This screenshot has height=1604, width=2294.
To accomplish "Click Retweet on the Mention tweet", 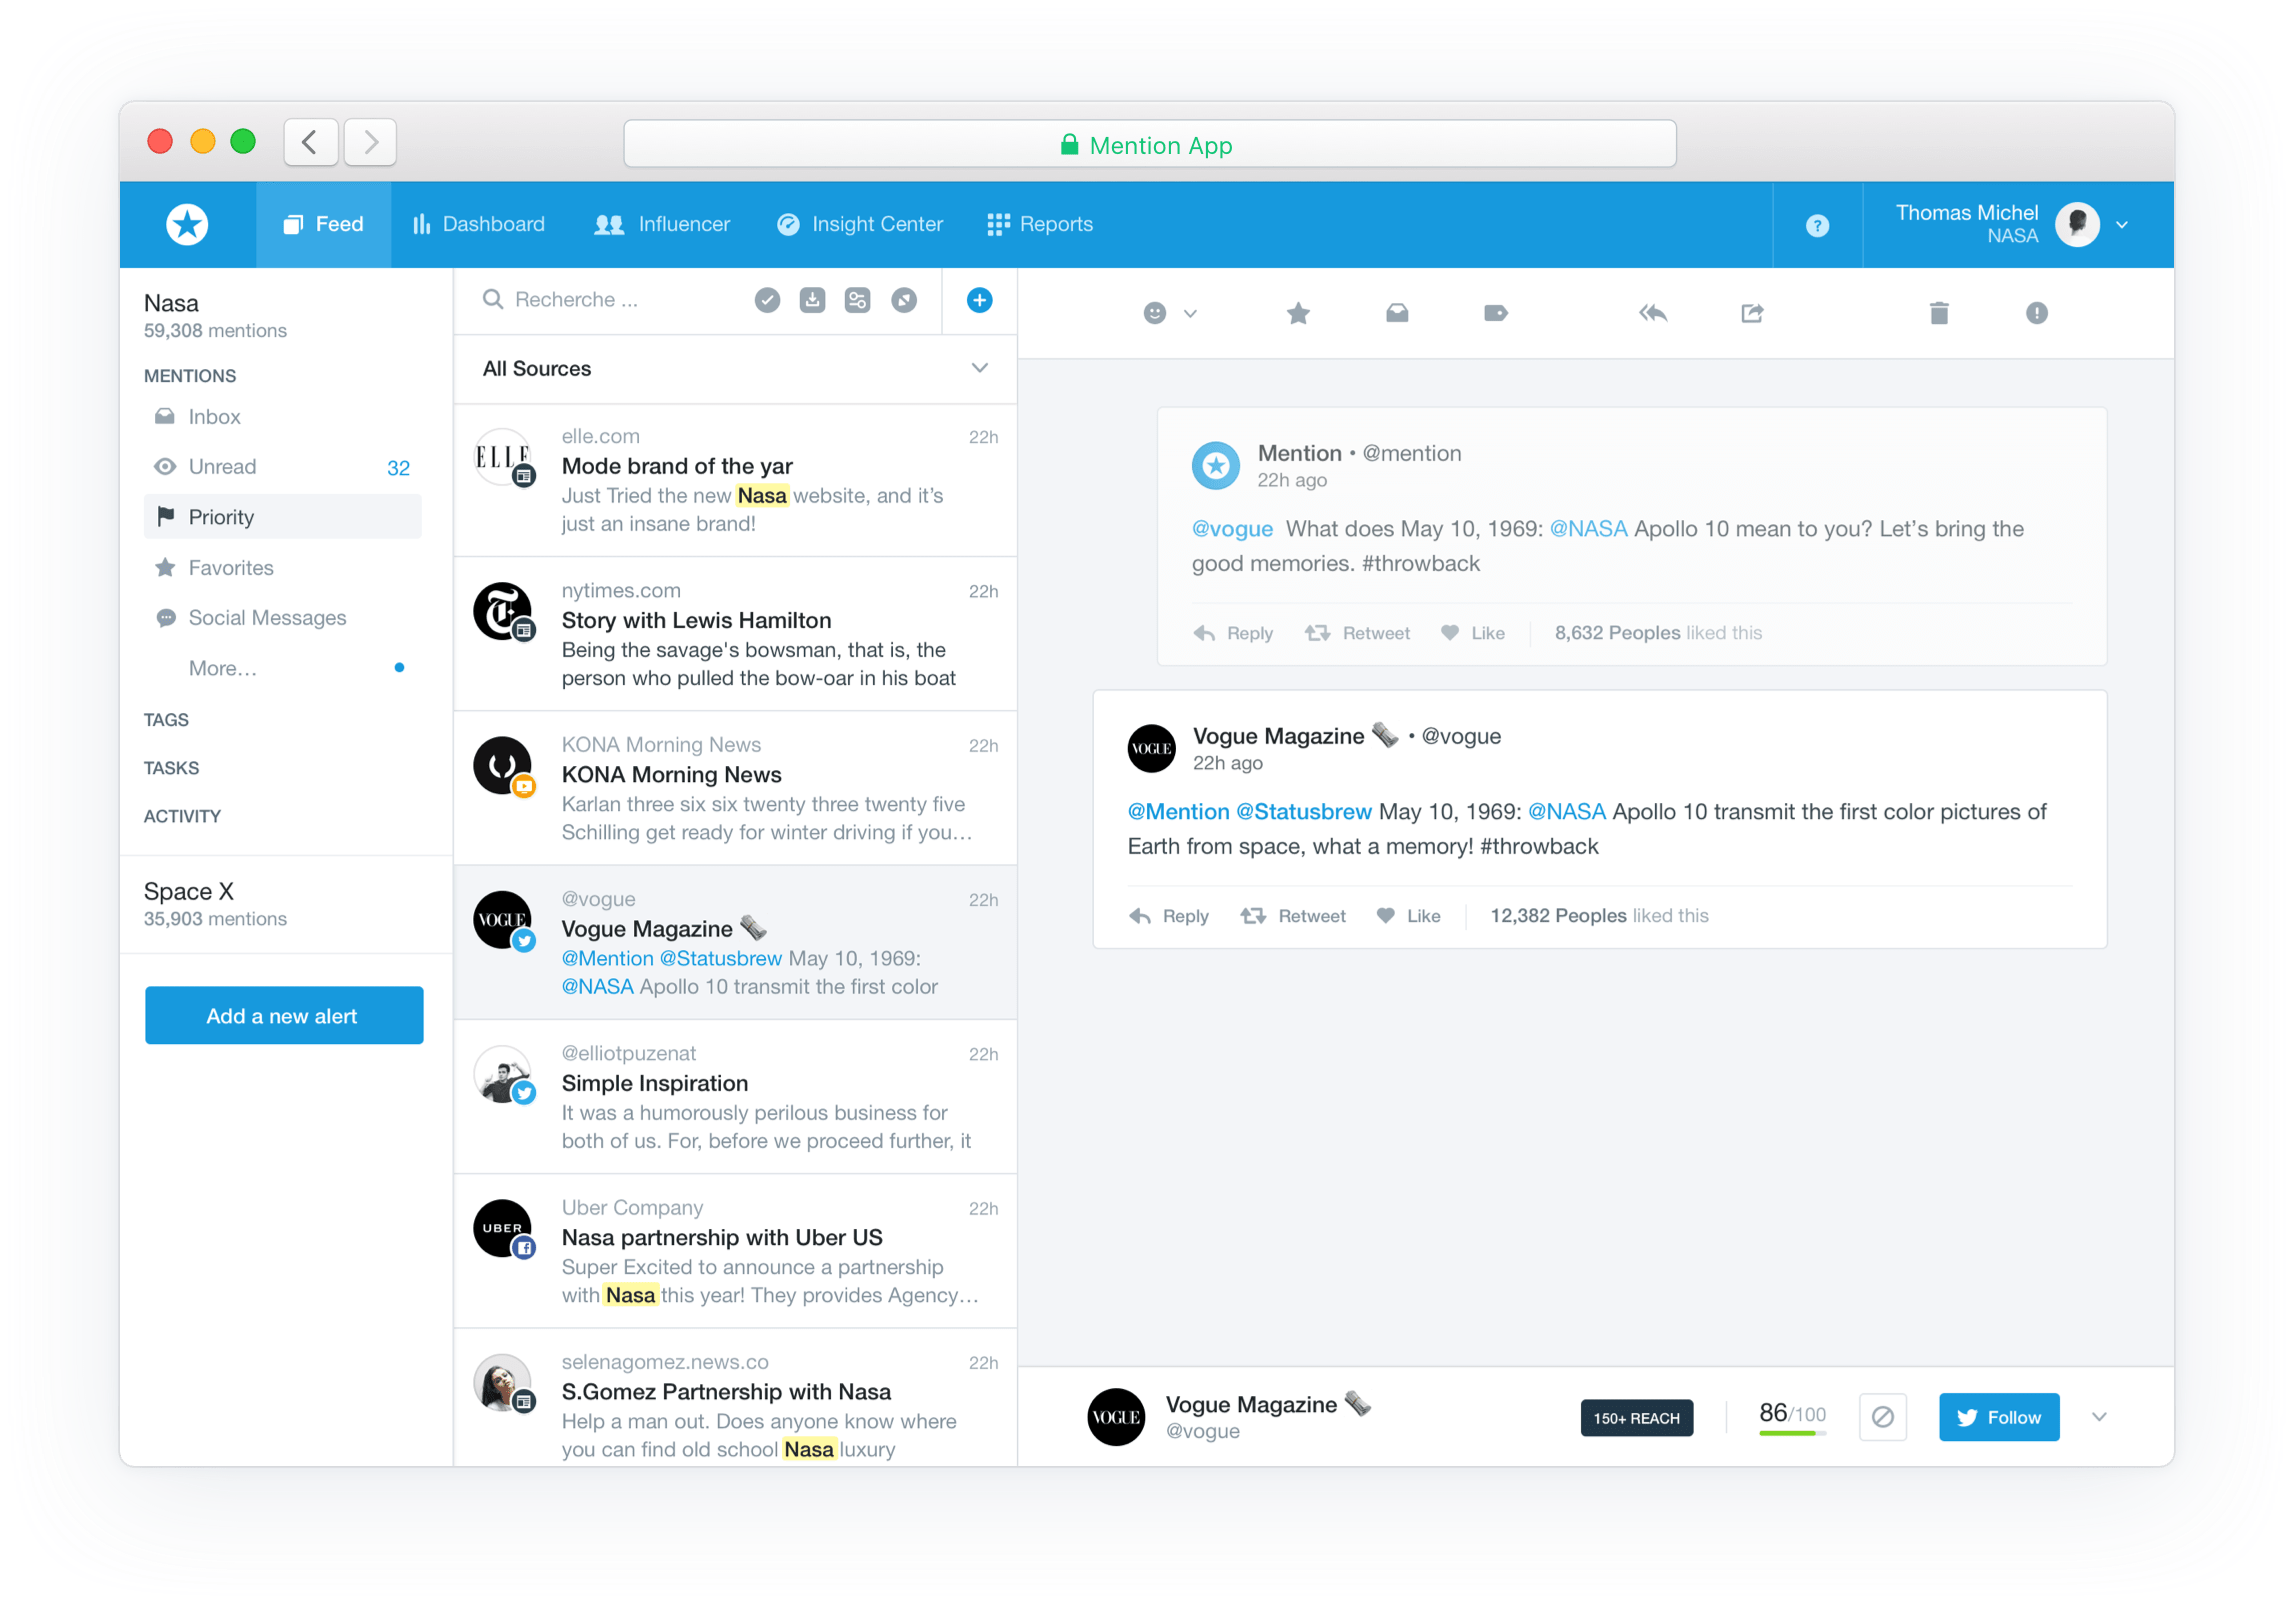I will (1356, 633).
